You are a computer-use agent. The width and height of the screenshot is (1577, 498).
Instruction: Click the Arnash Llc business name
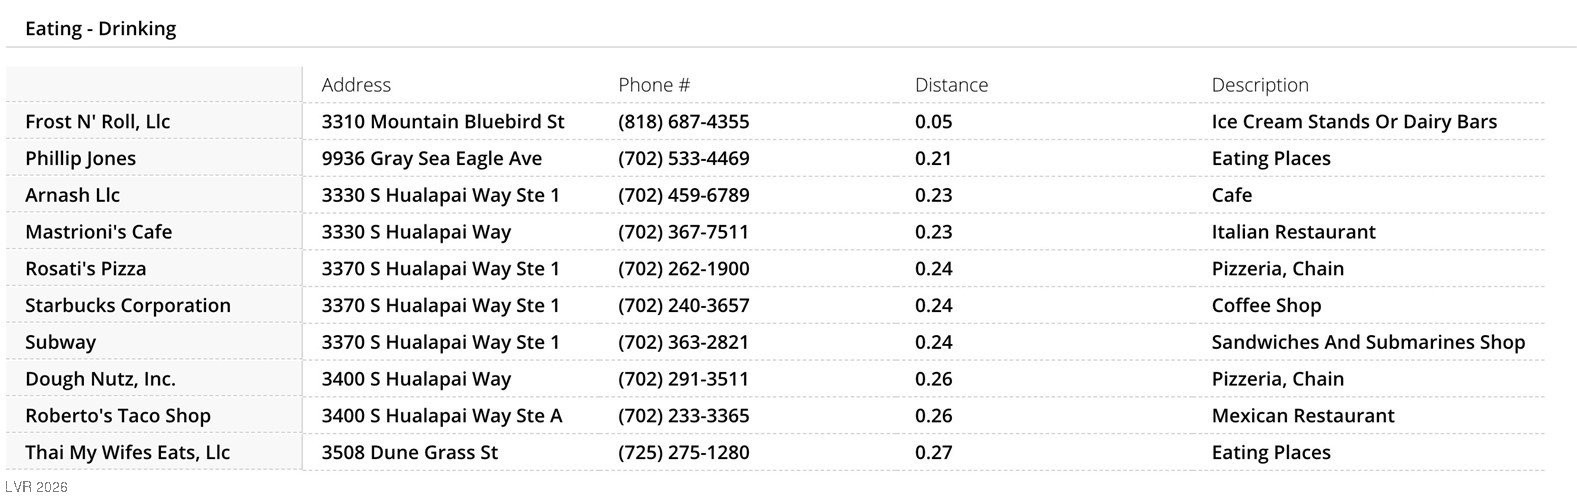coord(72,195)
